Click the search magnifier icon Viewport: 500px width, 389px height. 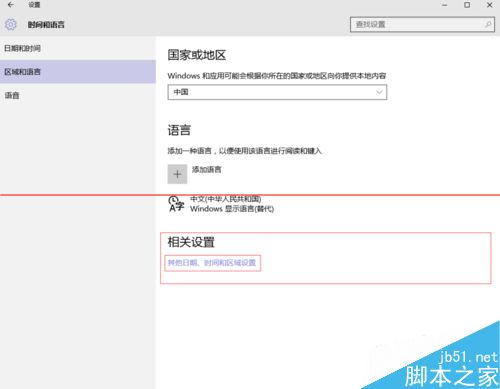[488, 24]
